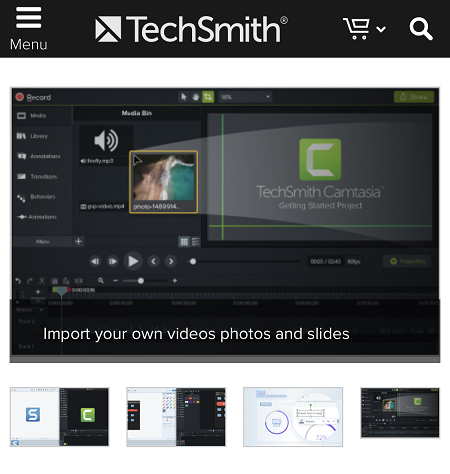
Task: Select the hand pan tool
Action: [x=195, y=97]
